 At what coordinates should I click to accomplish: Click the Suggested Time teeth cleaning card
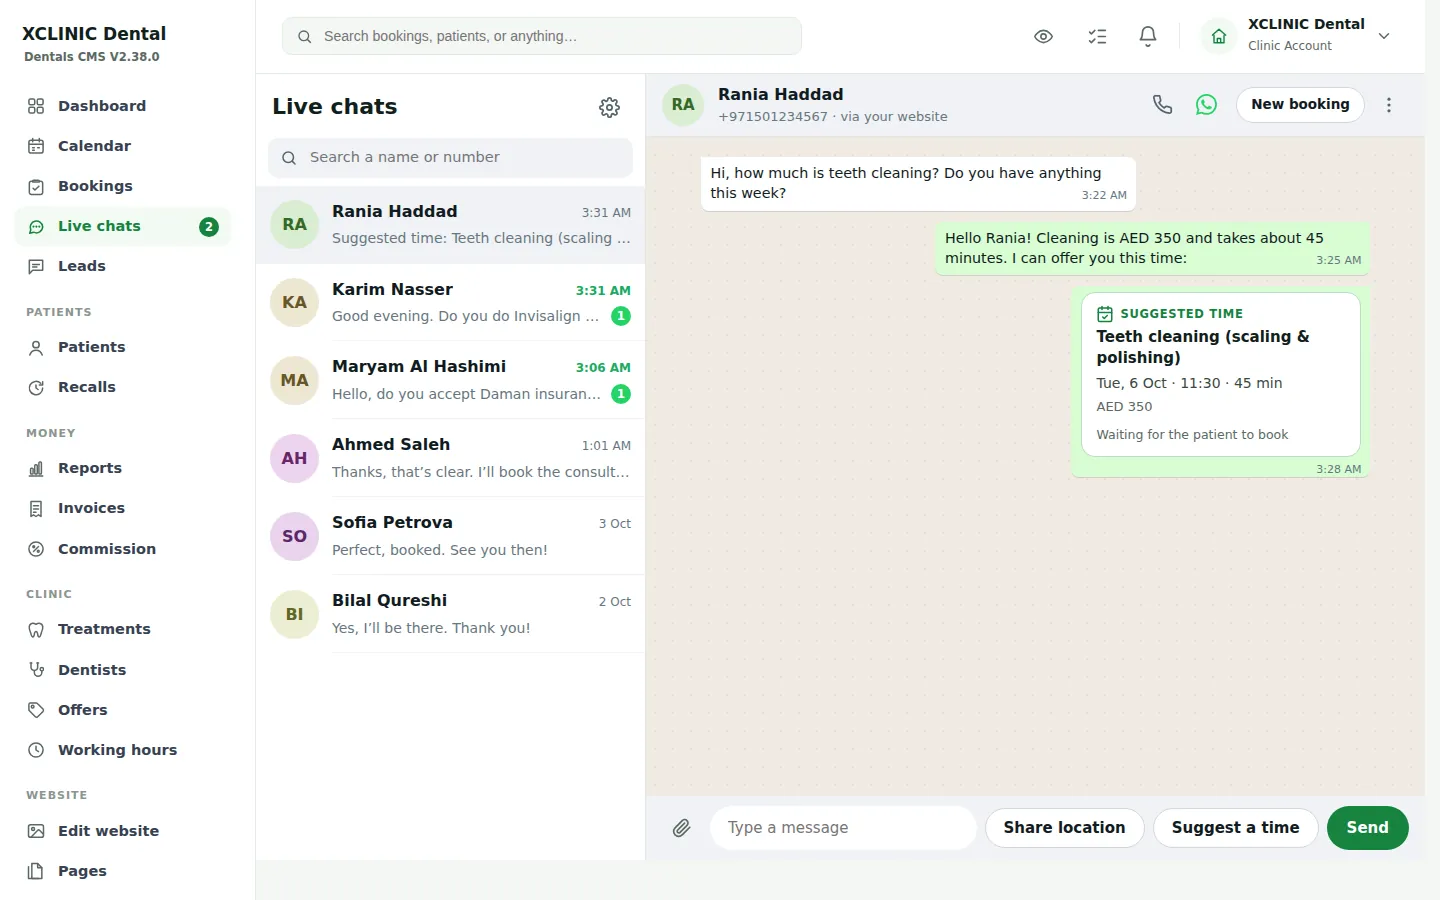coord(1220,374)
